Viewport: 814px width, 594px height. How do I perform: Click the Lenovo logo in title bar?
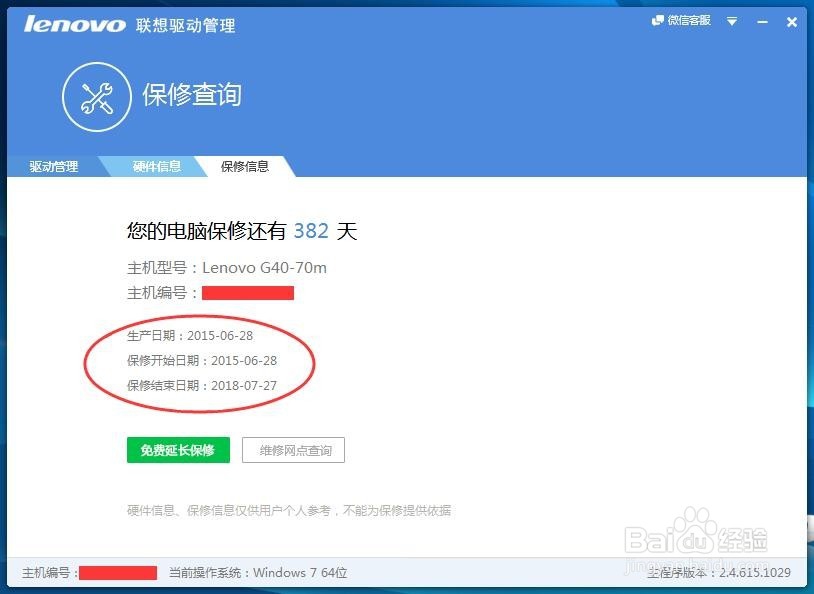pos(75,24)
